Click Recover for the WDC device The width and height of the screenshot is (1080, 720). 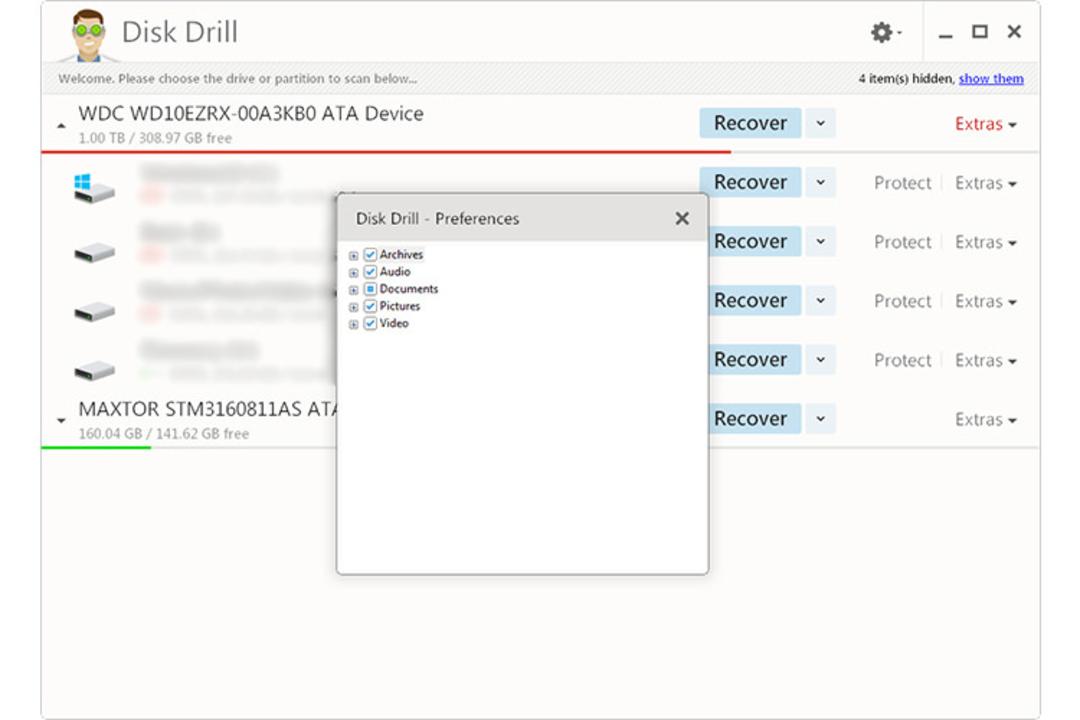[750, 123]
